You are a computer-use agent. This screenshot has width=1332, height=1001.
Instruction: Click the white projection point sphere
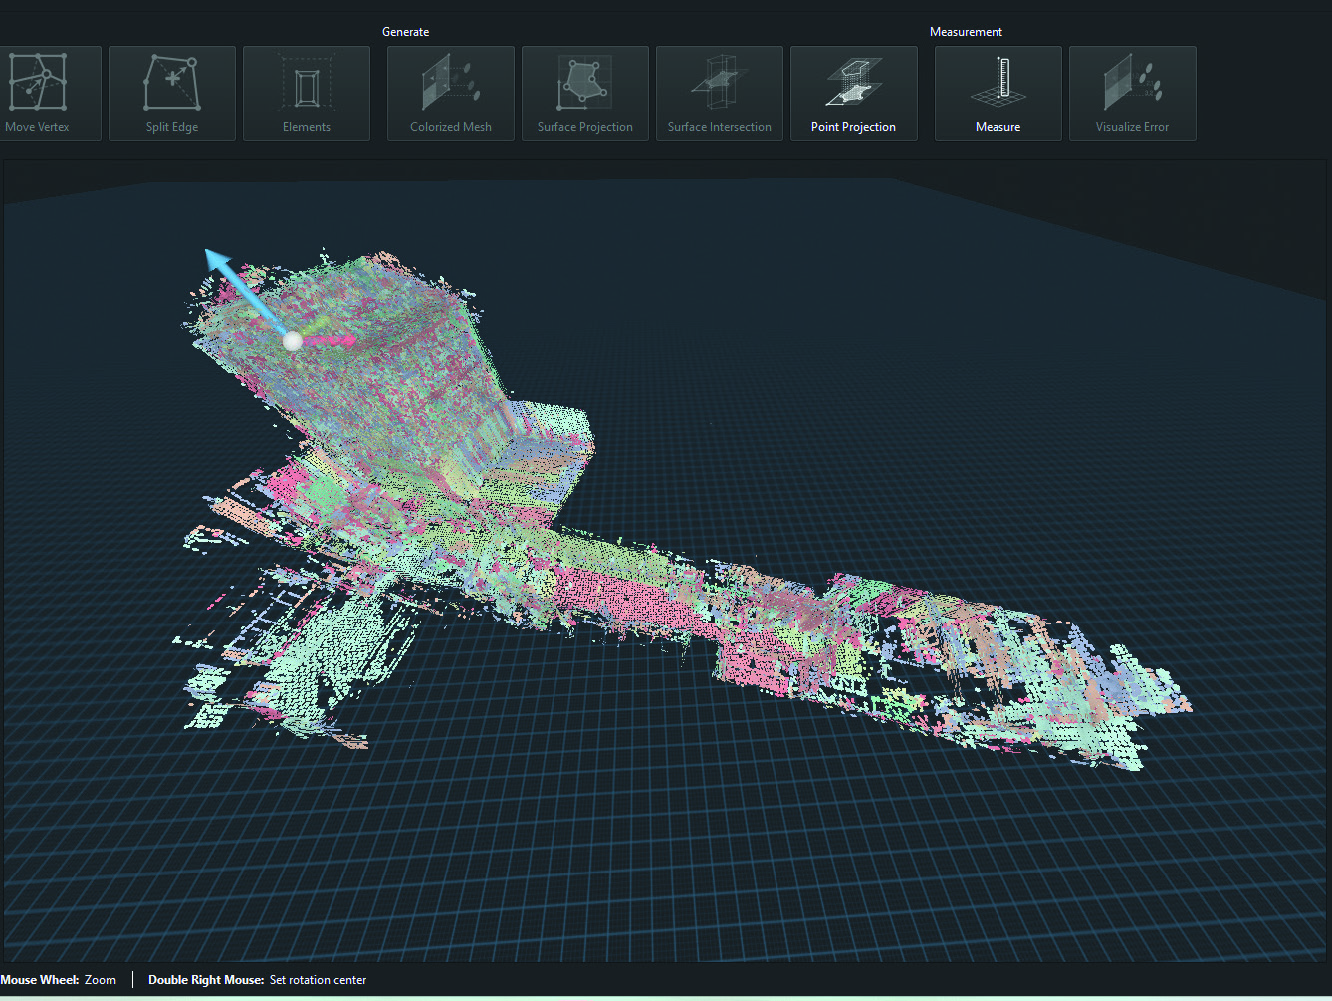click(x=292, y=341)
